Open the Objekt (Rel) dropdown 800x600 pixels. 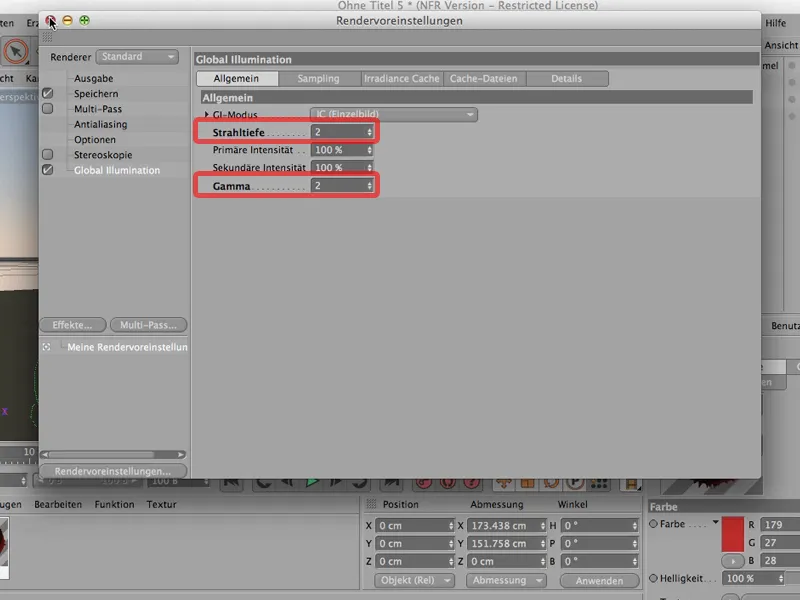414,581
